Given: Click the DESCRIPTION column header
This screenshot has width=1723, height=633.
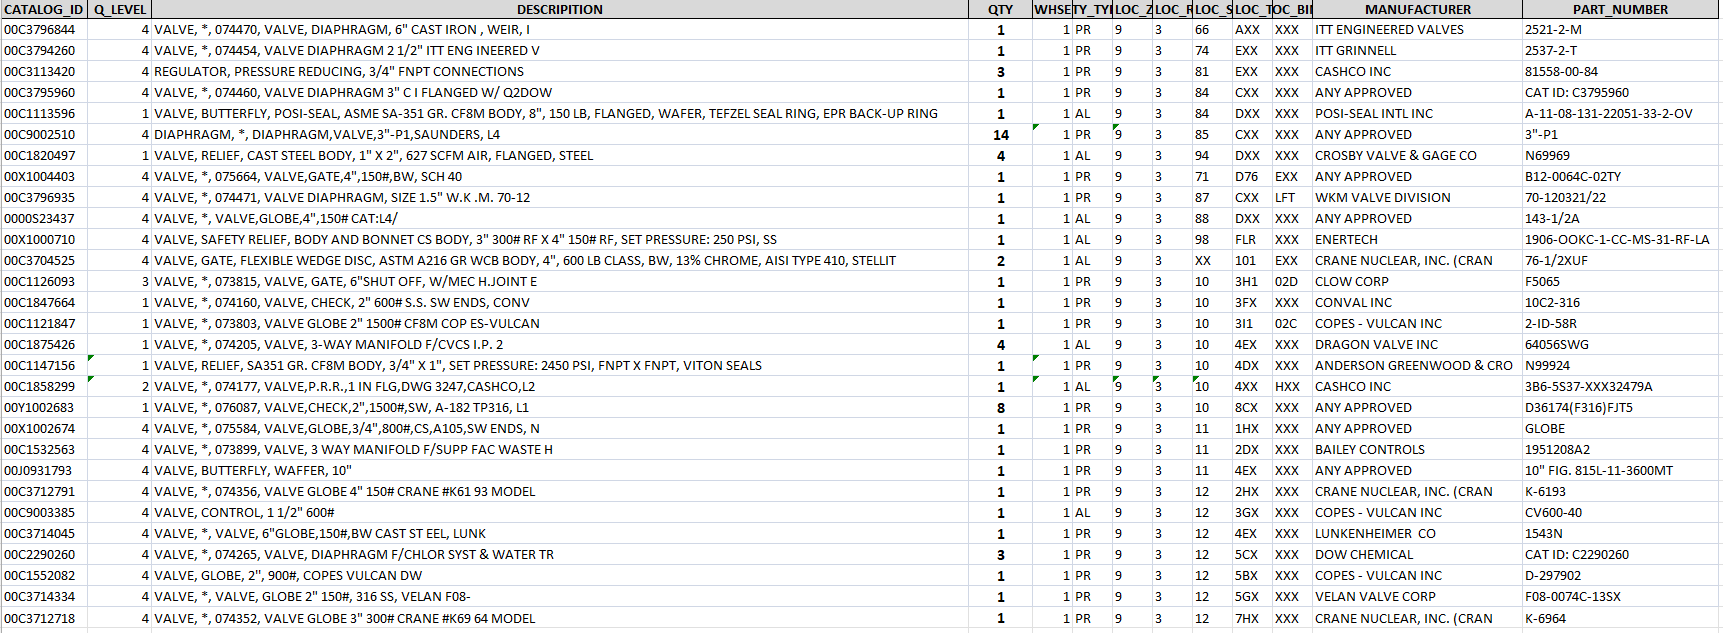Looking at the screenshot, I should click(x=560, y=9).
